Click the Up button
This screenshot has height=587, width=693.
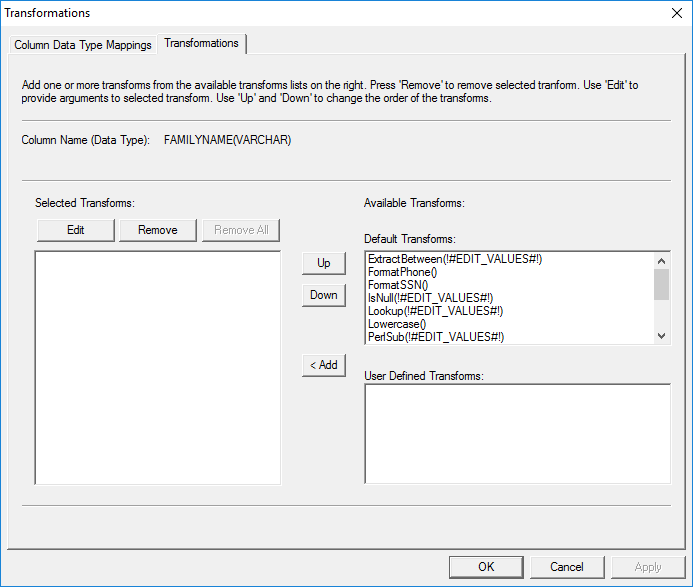324,263
